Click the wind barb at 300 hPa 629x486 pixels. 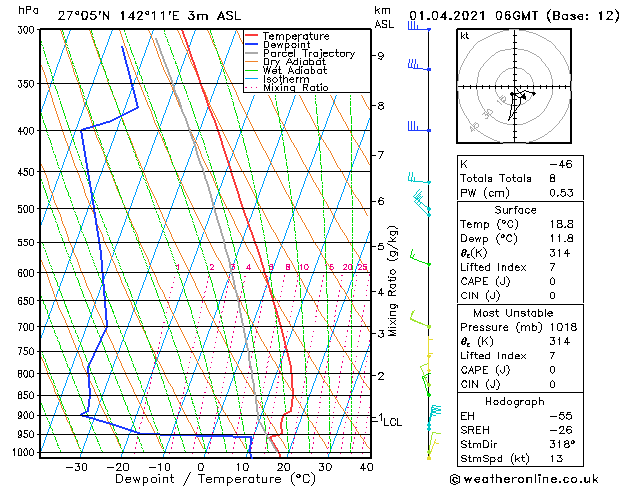(x=419, y=26)
